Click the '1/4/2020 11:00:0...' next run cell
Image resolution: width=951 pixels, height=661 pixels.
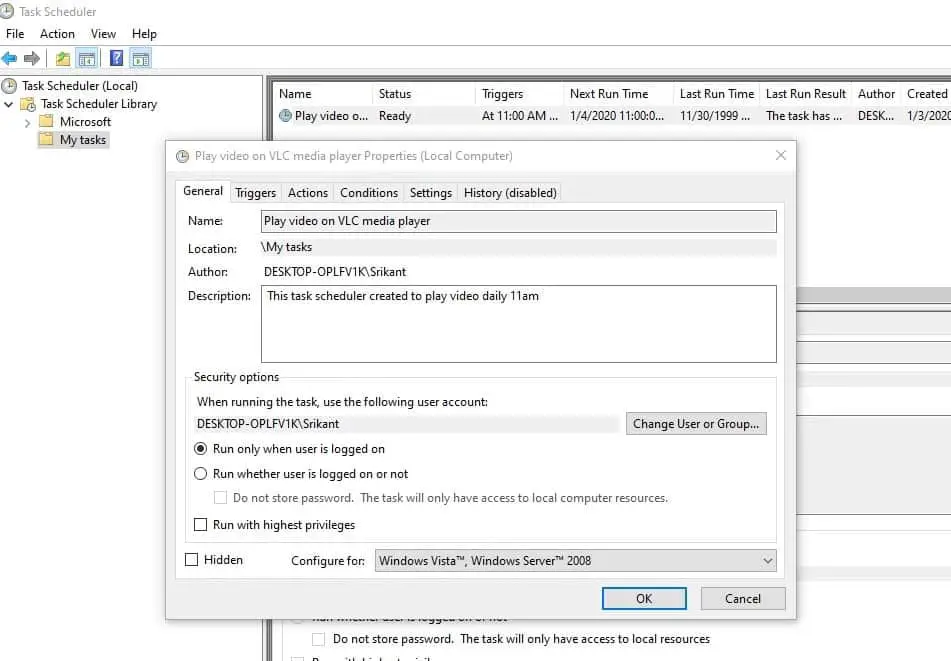[617, 116]
